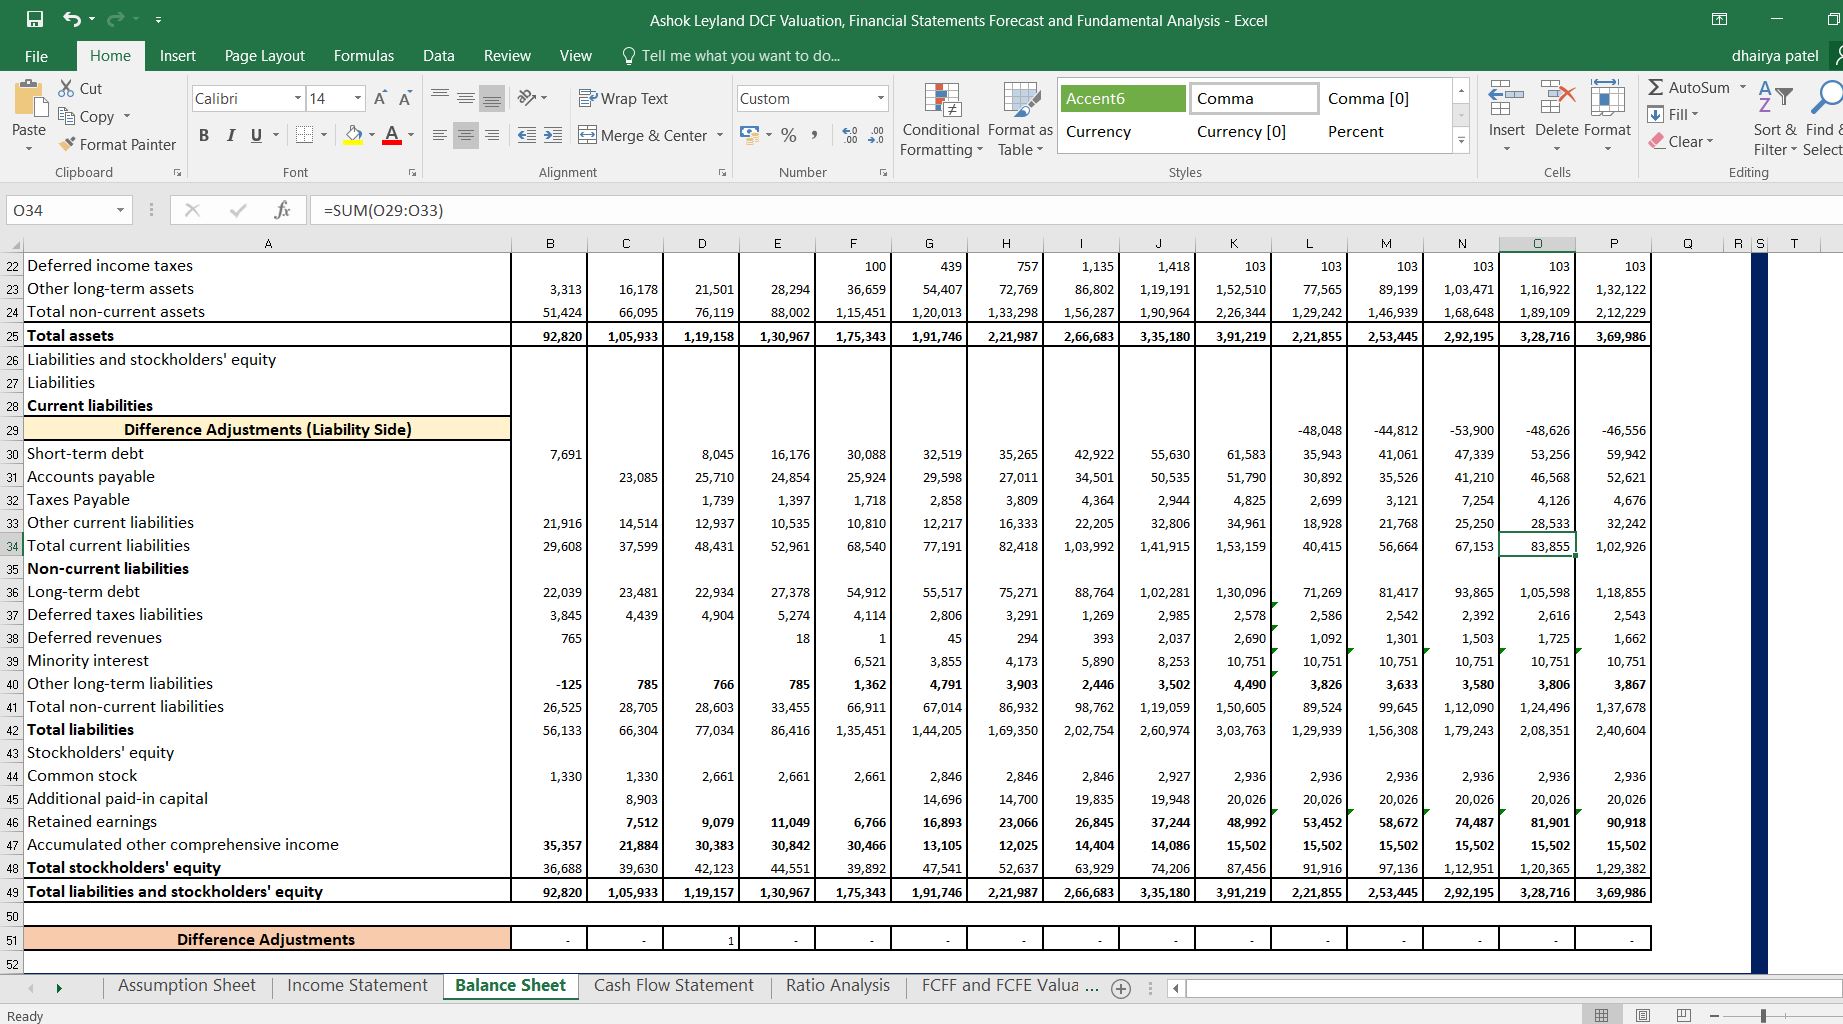Click the Increase Indent icon

[552, 135]
